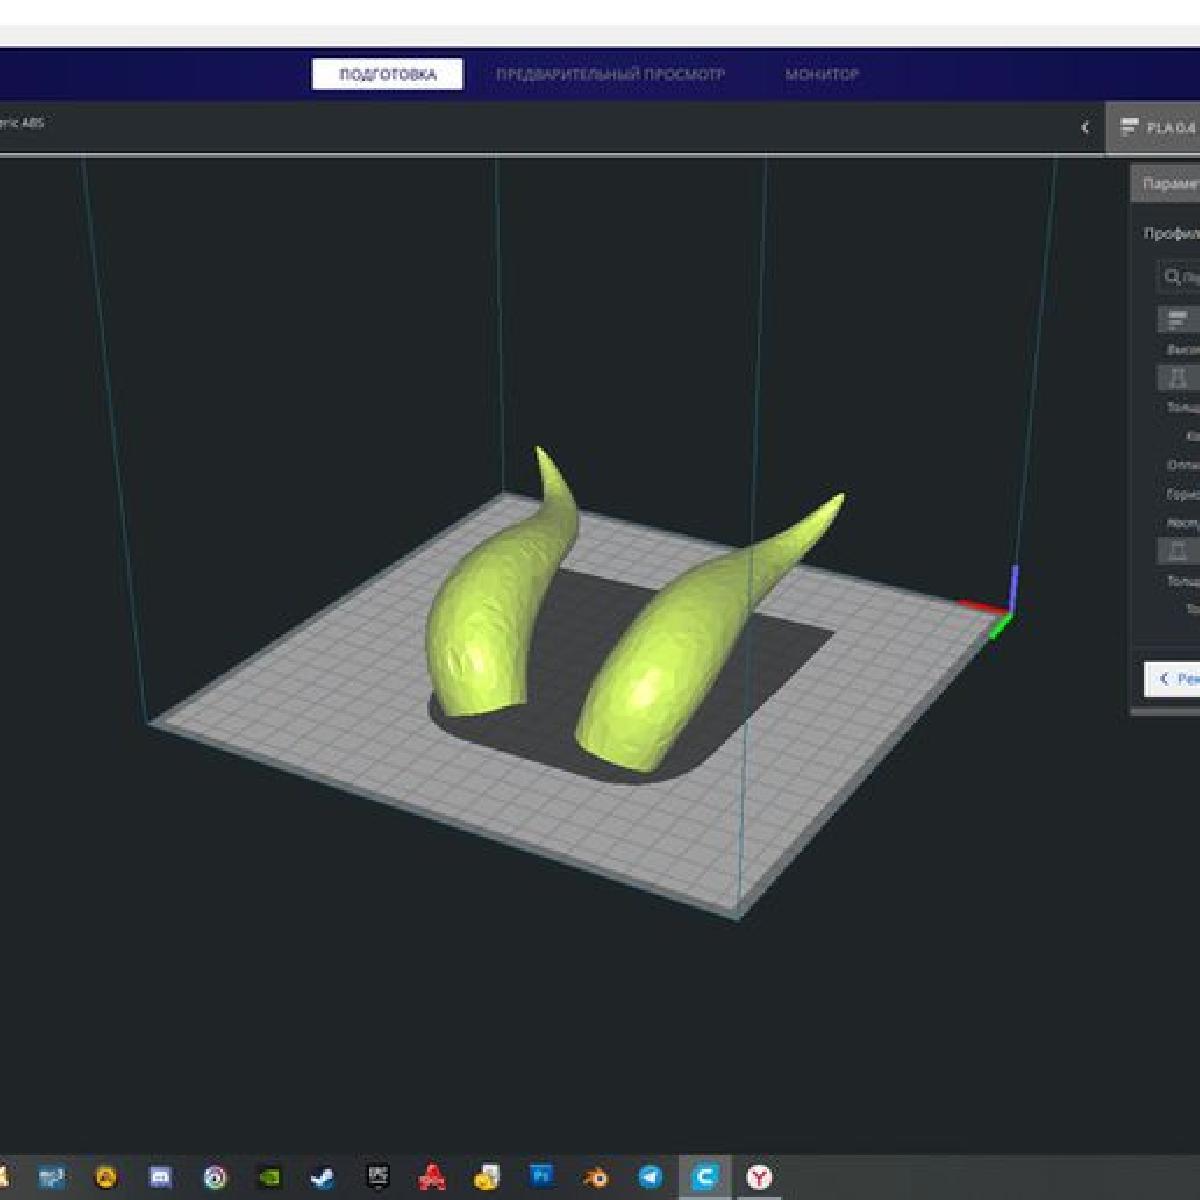Expand the Walls settings category
This screenshot has height=1200, width=1200.
coord(1179,378)
